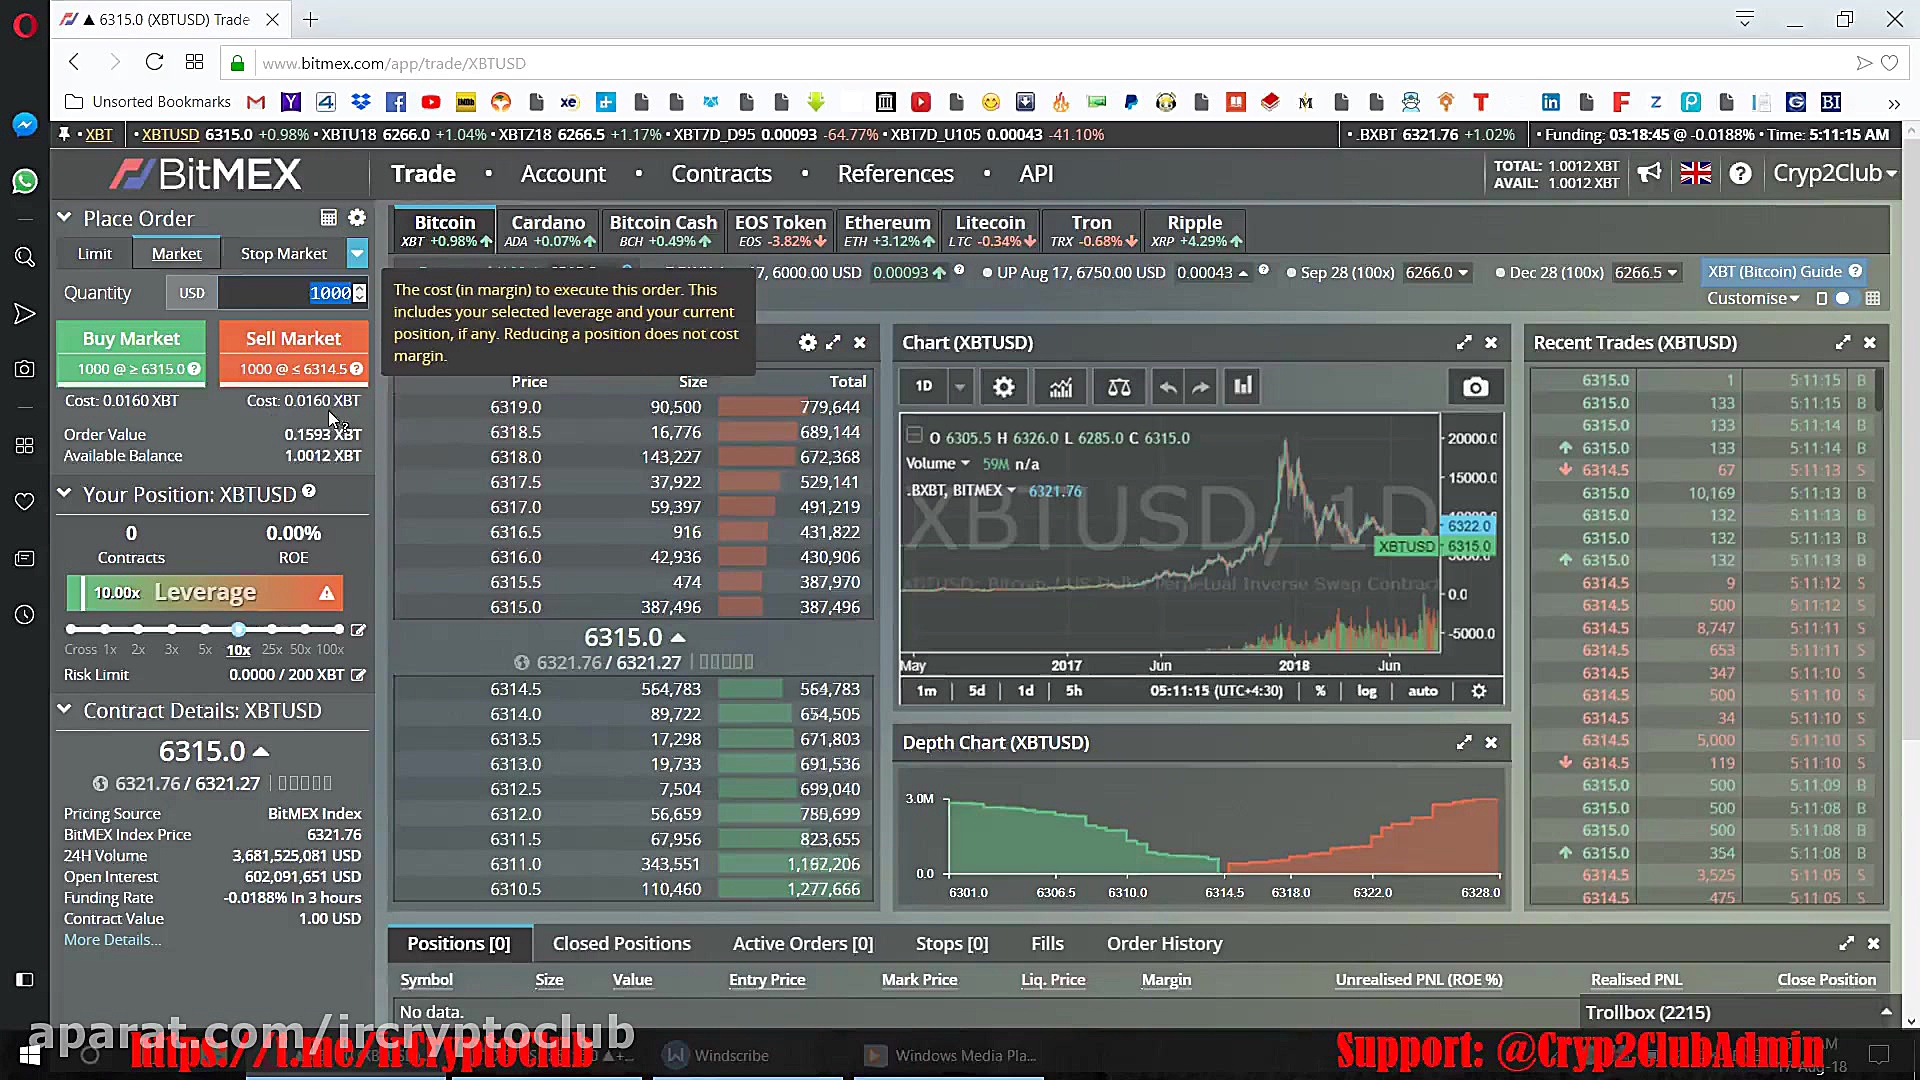Toggle percent scale on chart

pos(1320,691)
